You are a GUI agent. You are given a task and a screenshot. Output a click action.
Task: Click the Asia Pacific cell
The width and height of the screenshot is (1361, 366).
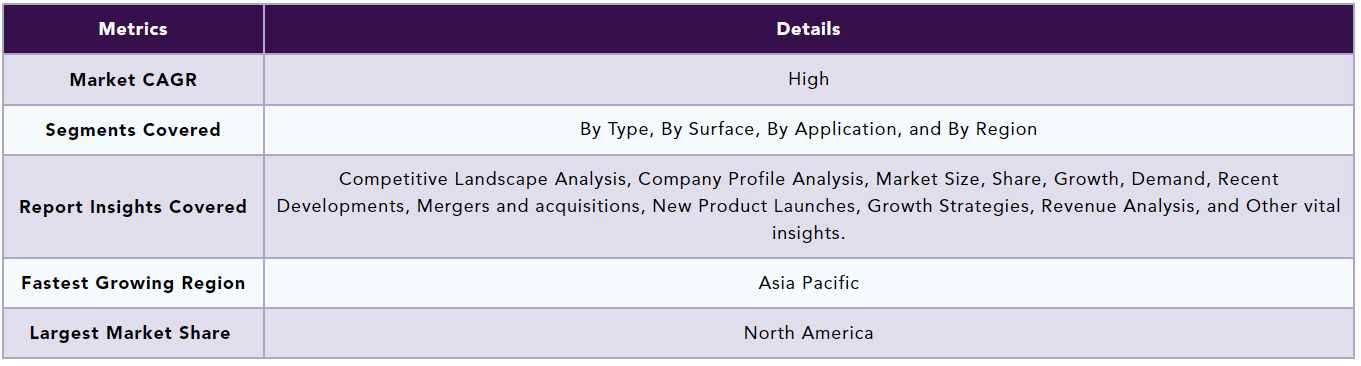809,283
